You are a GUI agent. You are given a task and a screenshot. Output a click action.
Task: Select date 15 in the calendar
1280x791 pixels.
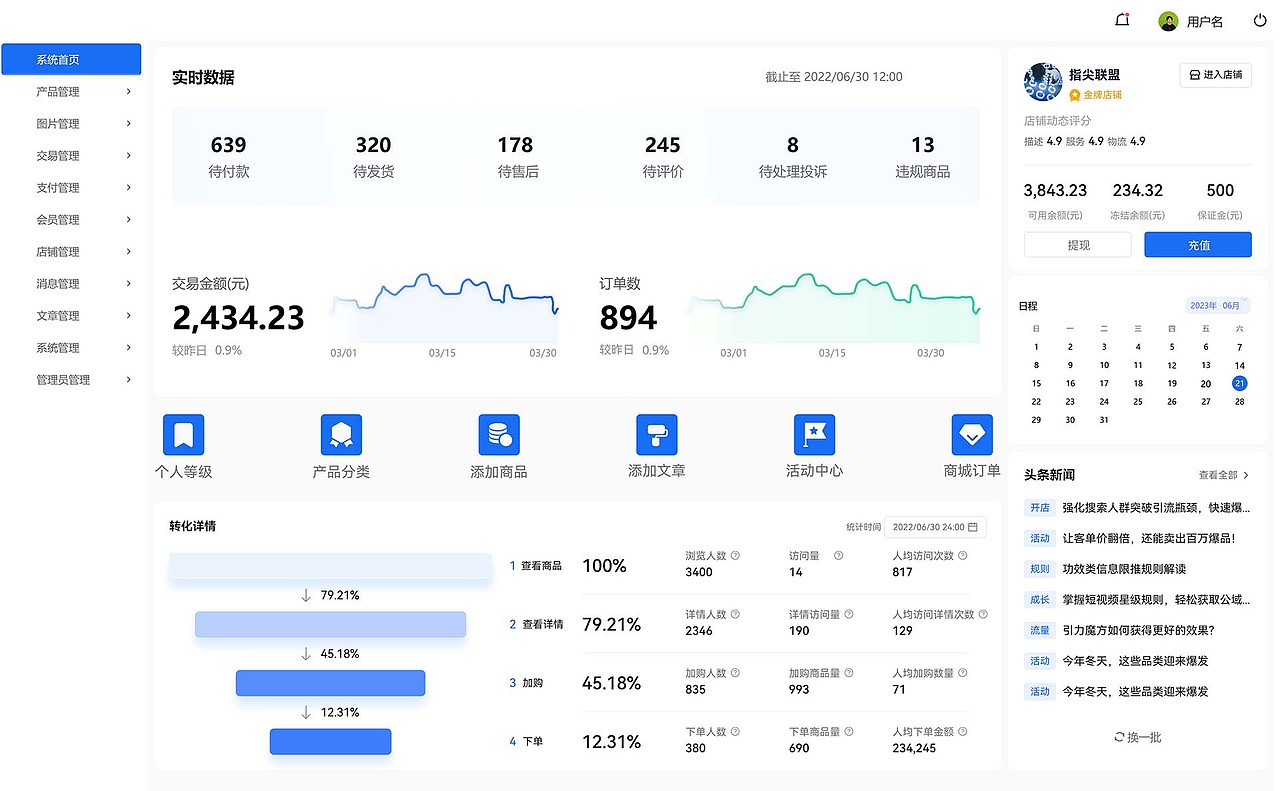tap(1036, 383)
